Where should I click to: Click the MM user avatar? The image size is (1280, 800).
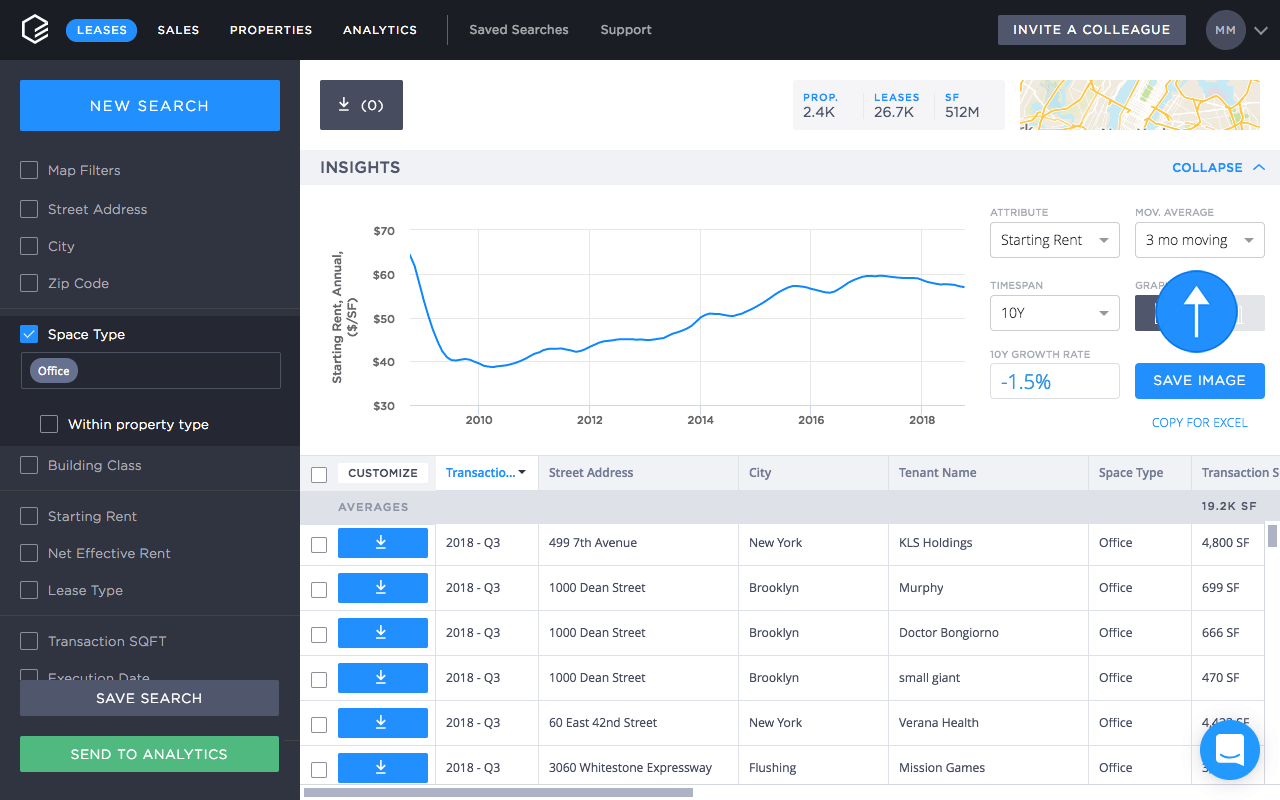[x=1225, y=30]
